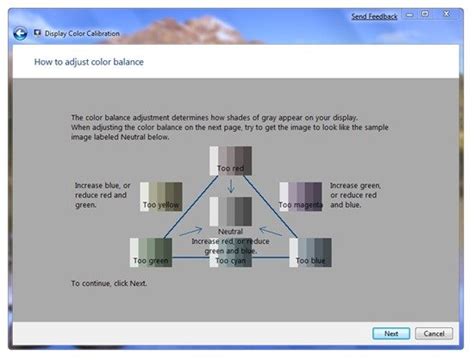The image size is (474, 360).
Task: Click the 'Increase blue, or reduce red and green' text
Action: [102, 195]
